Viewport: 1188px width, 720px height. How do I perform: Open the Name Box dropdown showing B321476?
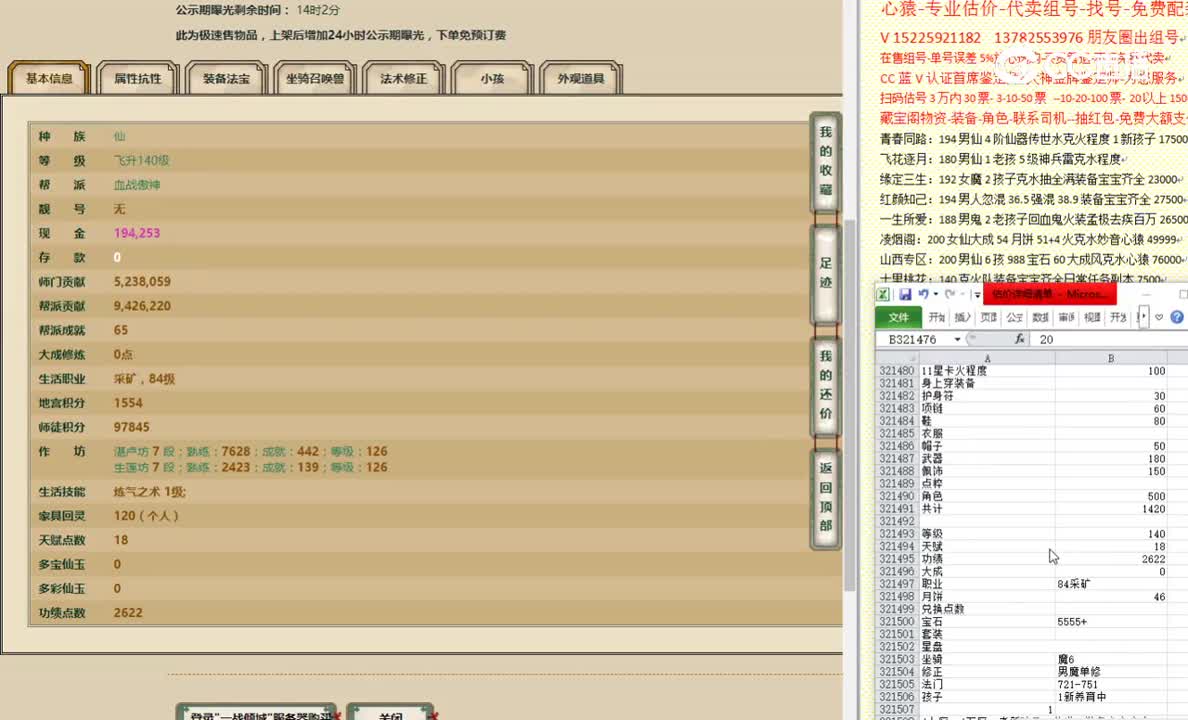coord(957,339)
